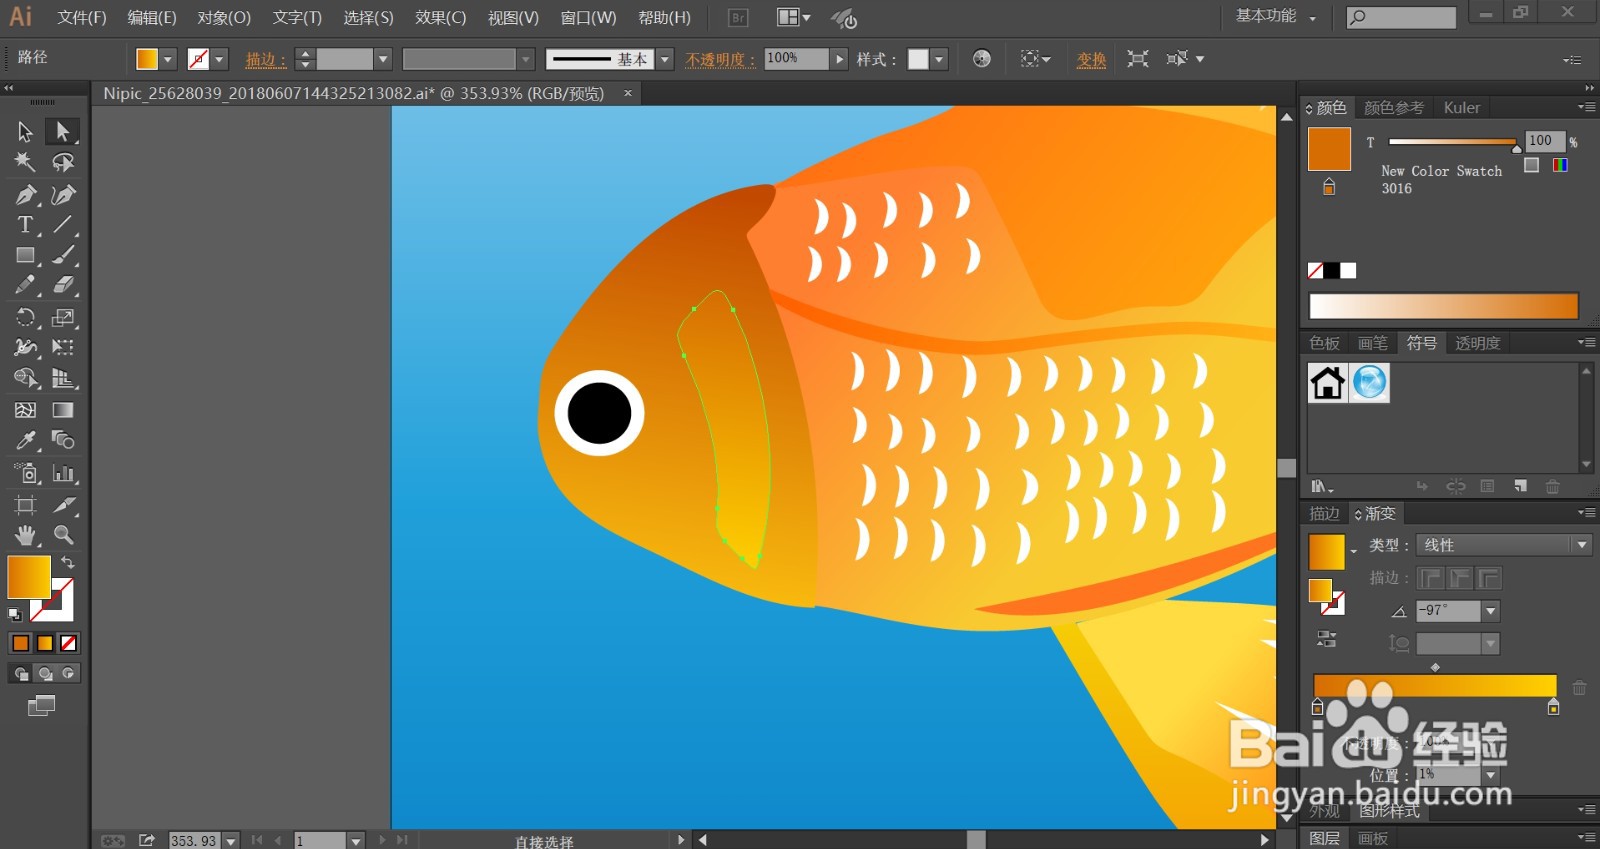This screenshot has width=1600, height=849.
Task: Switch to the 透明度 tab
Action: click(x=1477, y=343)
